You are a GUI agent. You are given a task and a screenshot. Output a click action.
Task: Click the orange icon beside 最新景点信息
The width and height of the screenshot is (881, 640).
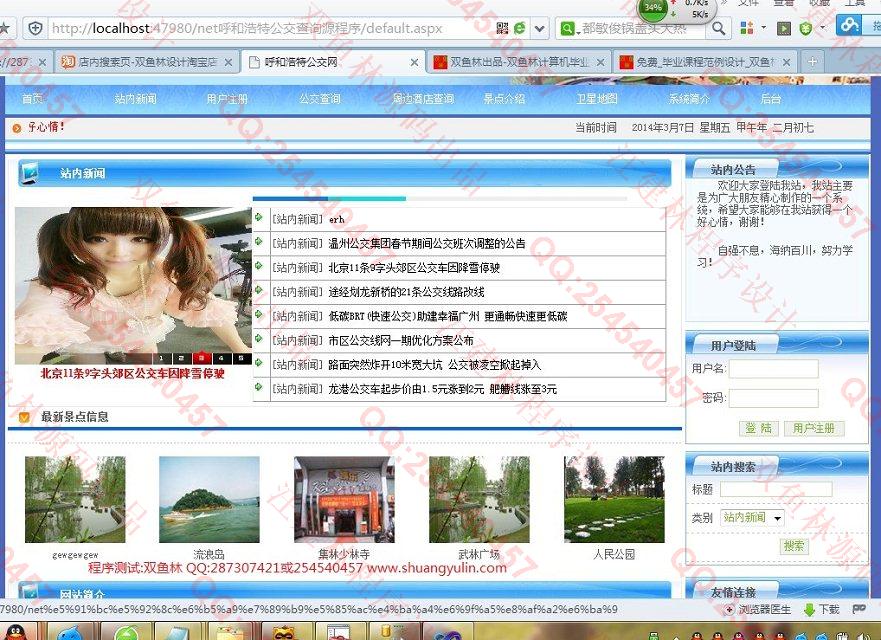(x=24, y=417)
